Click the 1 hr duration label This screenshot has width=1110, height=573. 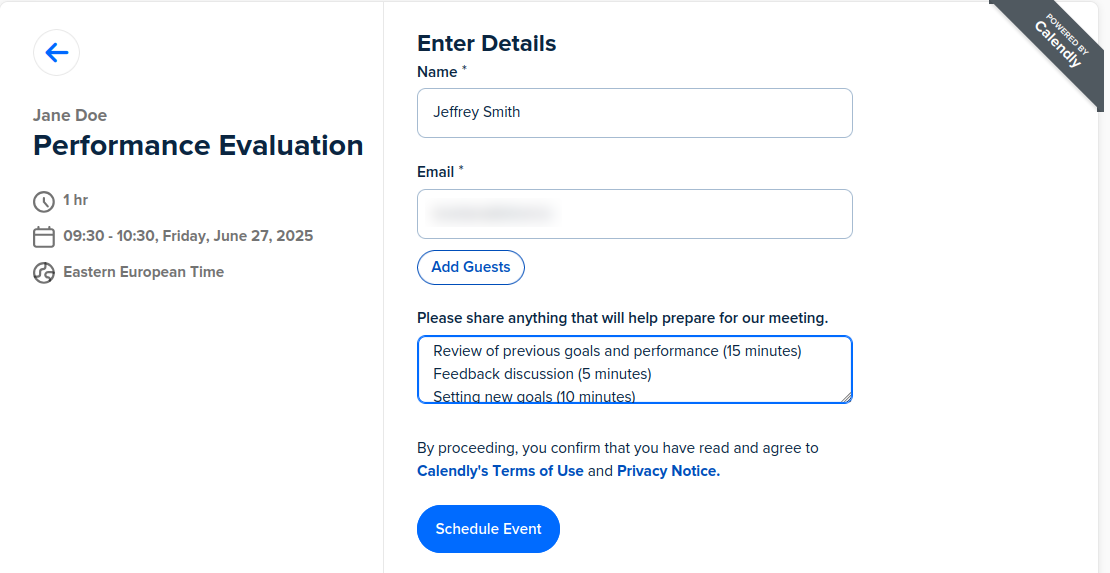(75, 200)
